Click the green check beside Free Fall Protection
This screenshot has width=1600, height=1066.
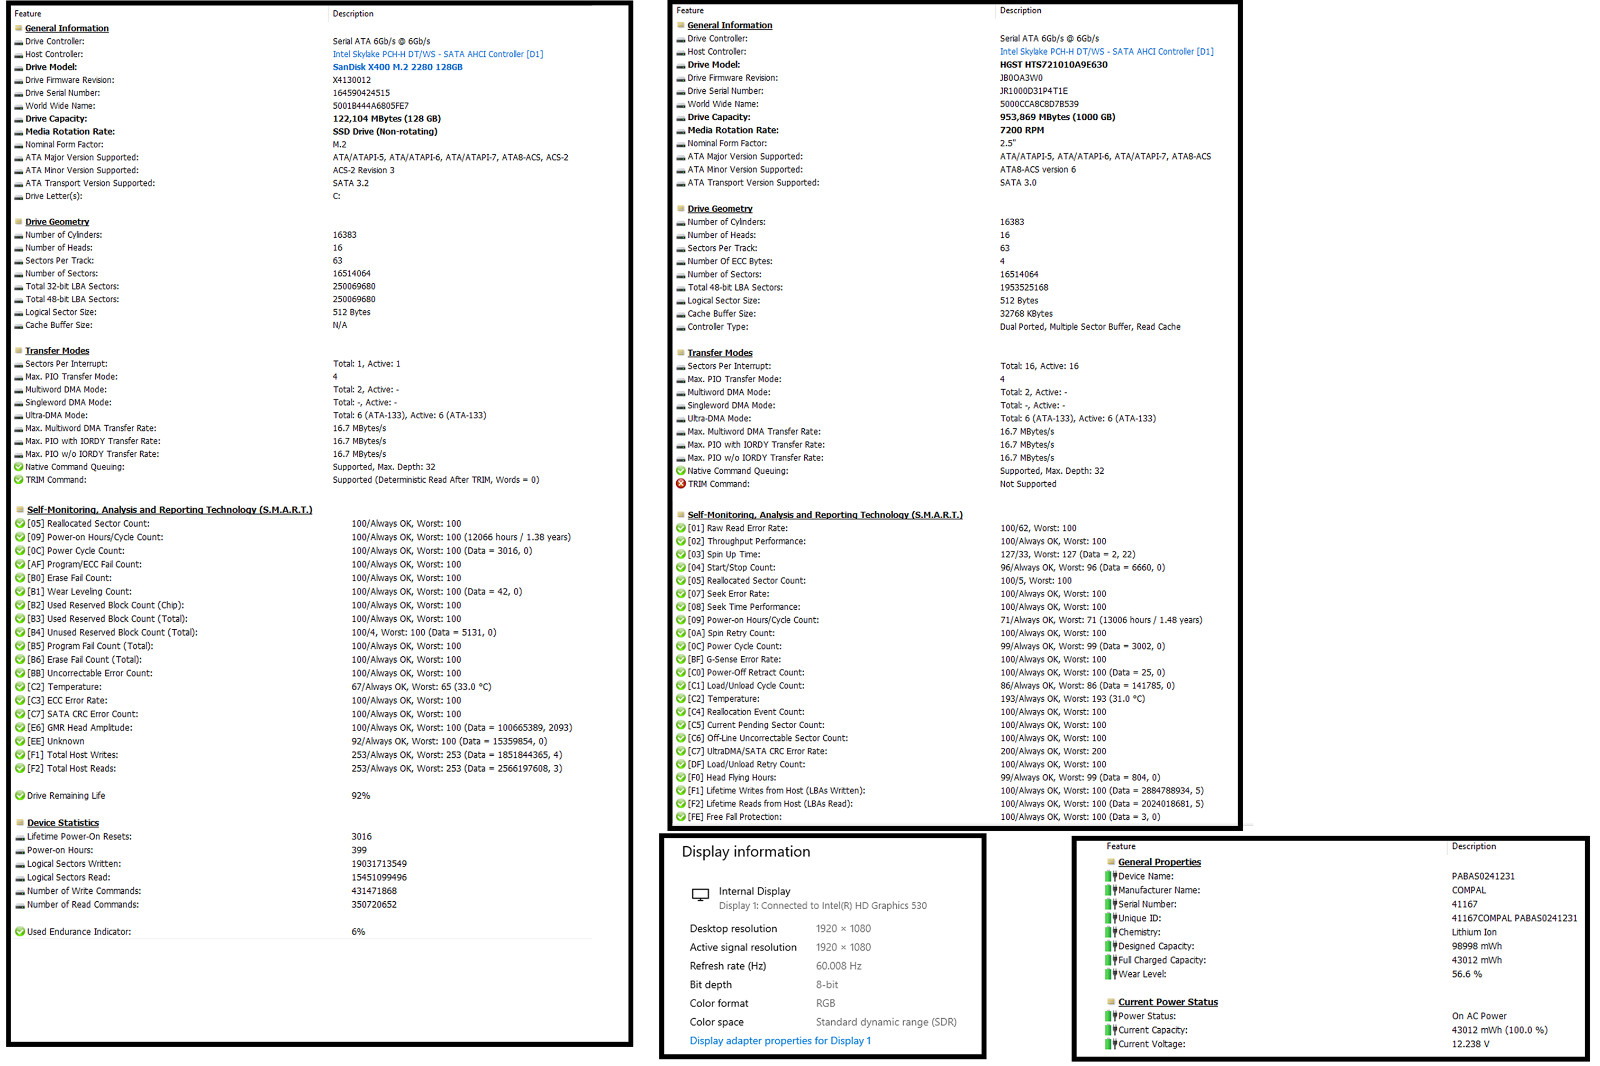tap(681, 817)
